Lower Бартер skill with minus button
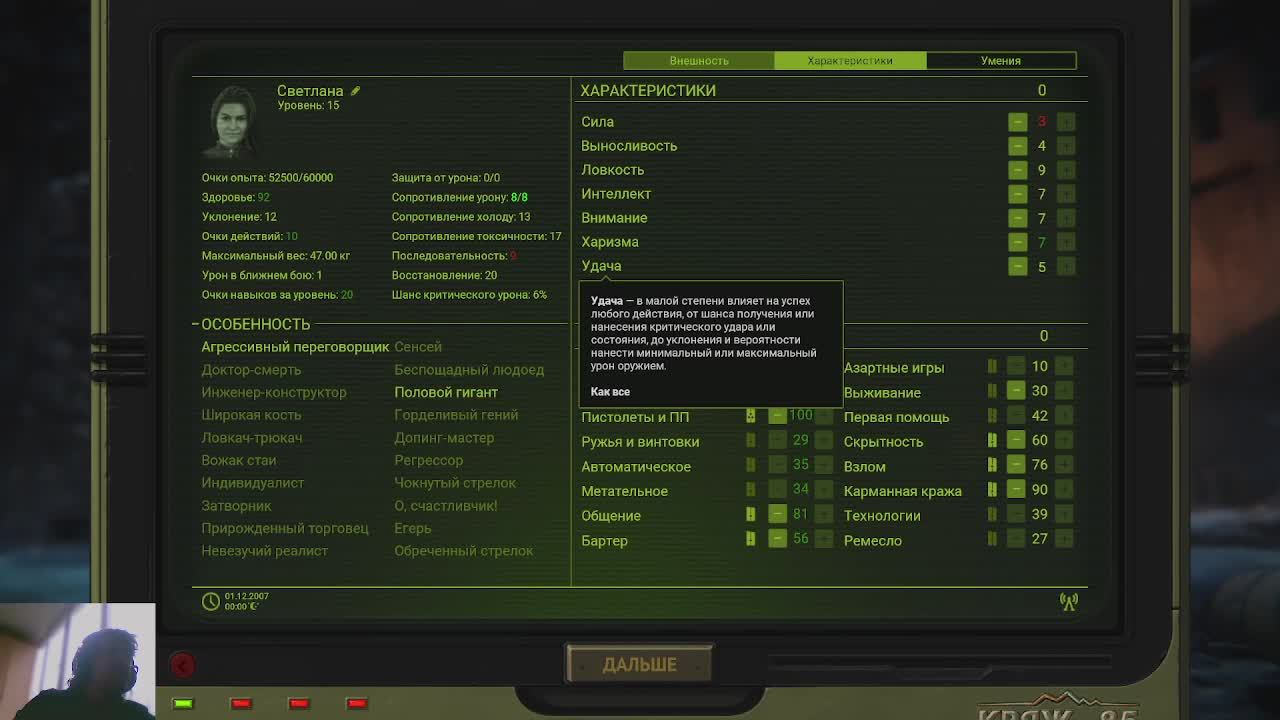The width and height of the screenshot is (1280, 720). pos(777,538)
